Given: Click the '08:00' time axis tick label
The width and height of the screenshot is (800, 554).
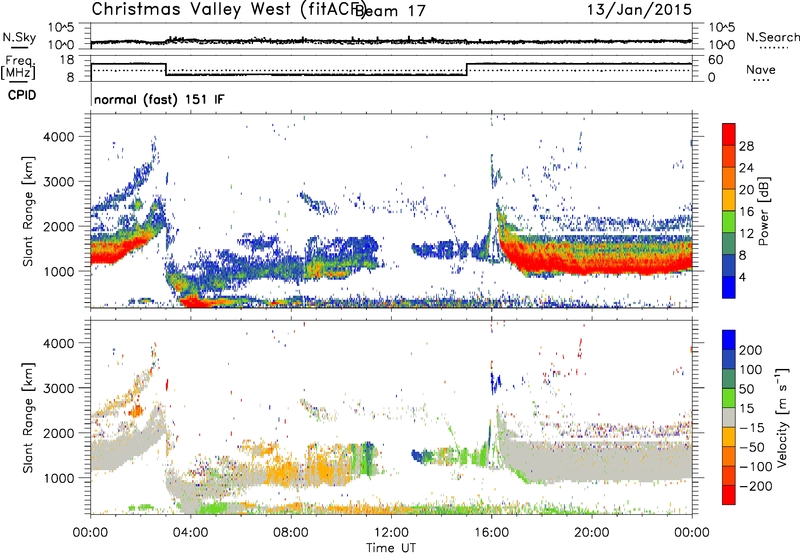Looking at the screenshot, I should coord(291,533).
